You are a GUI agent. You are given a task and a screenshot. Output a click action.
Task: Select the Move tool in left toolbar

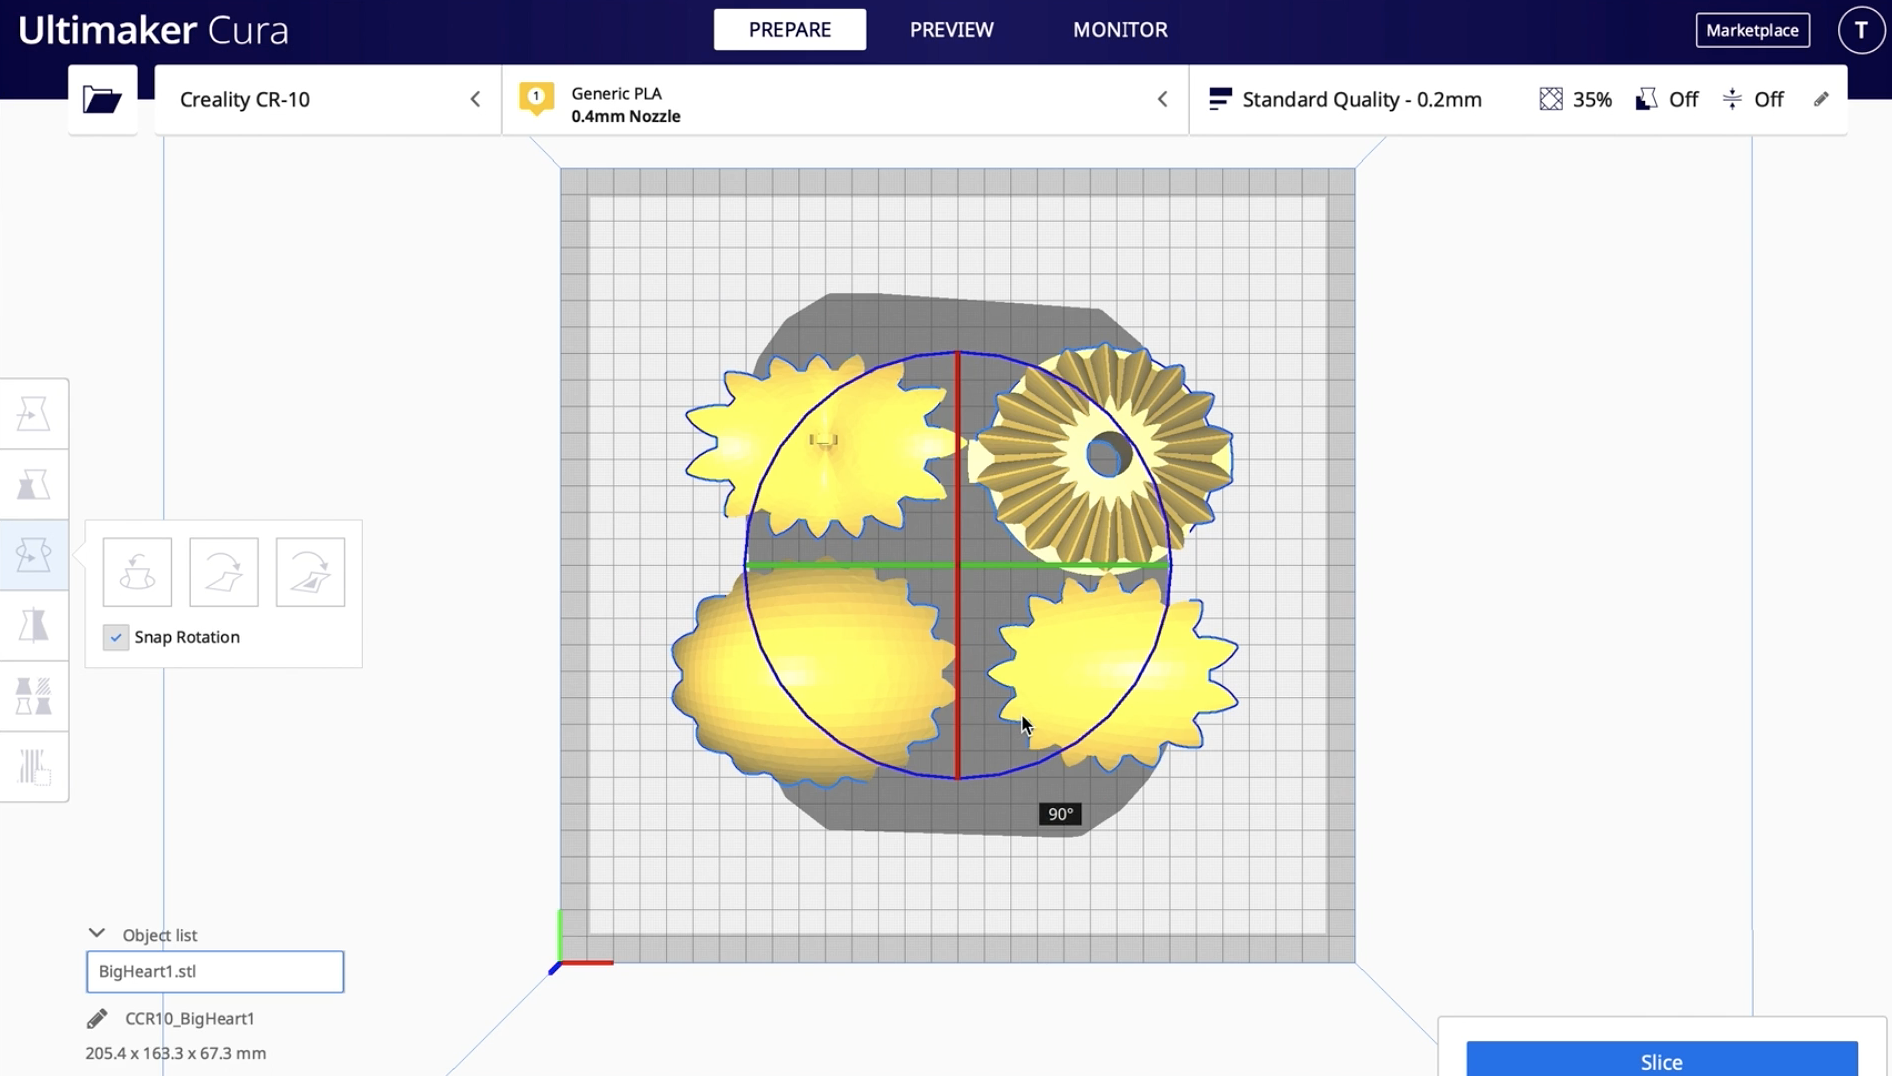(x=34, y=414)
